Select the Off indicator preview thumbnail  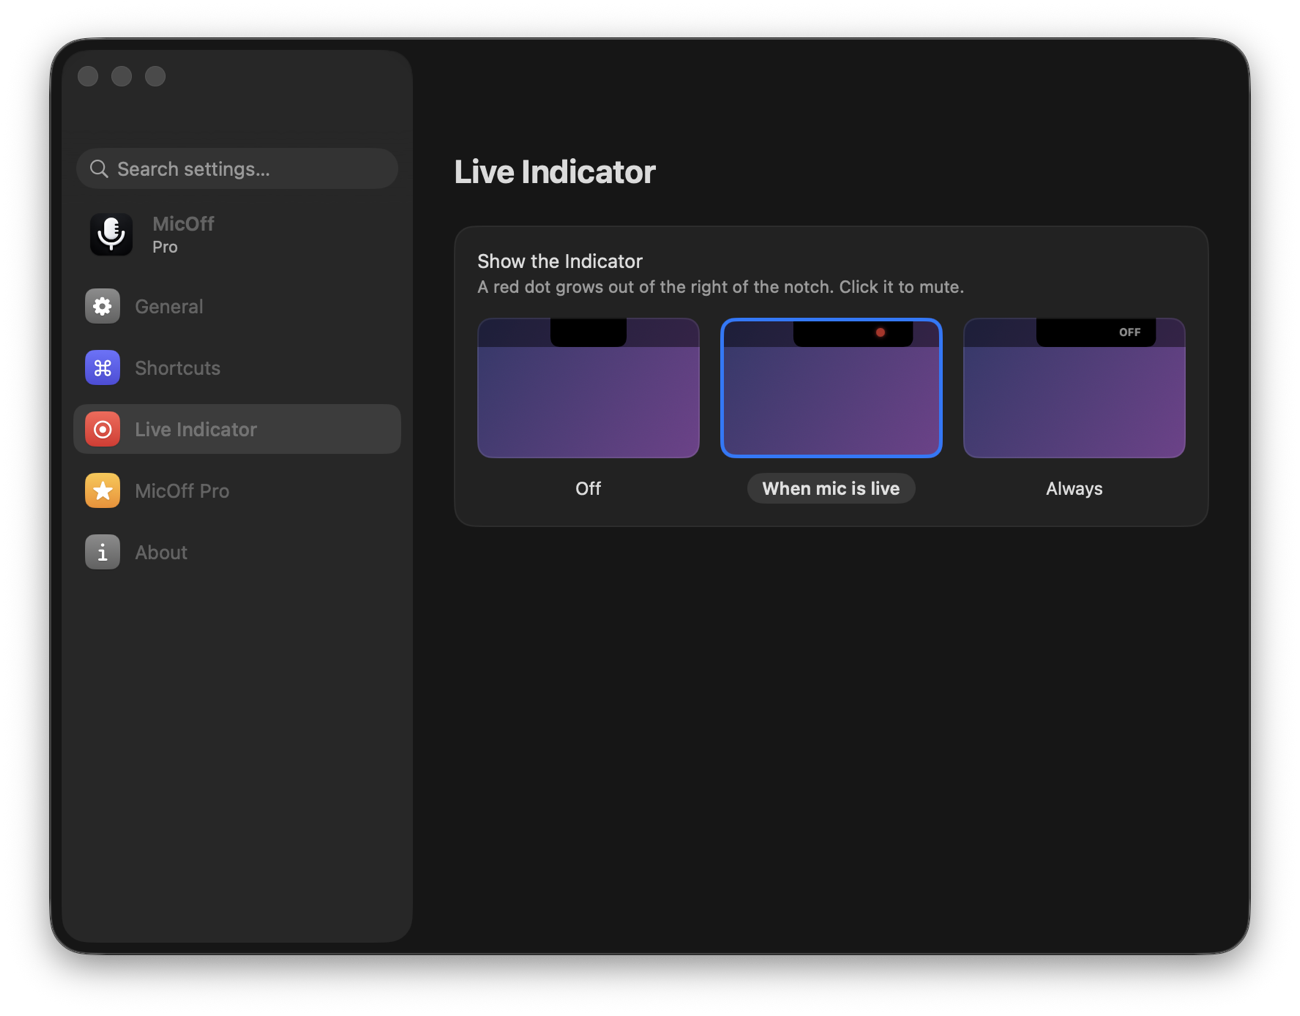pos(588,388)
